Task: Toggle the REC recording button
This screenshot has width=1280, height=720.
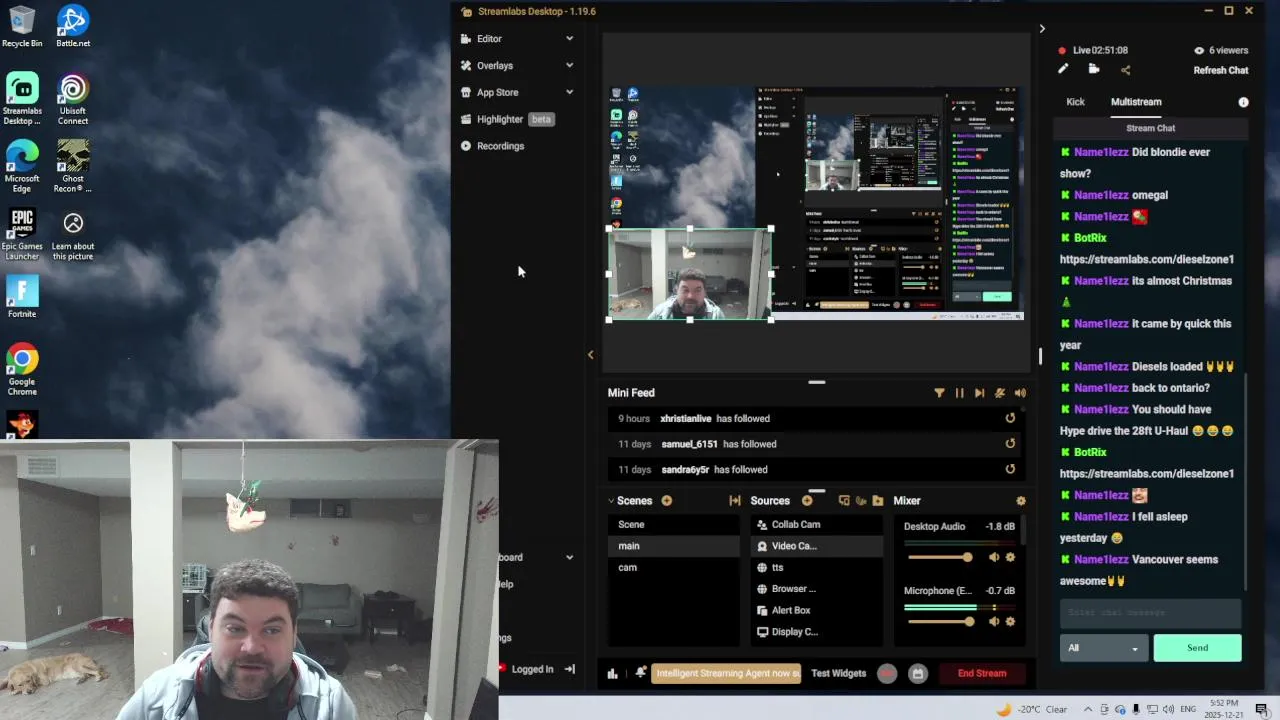Action: (887, 673)
